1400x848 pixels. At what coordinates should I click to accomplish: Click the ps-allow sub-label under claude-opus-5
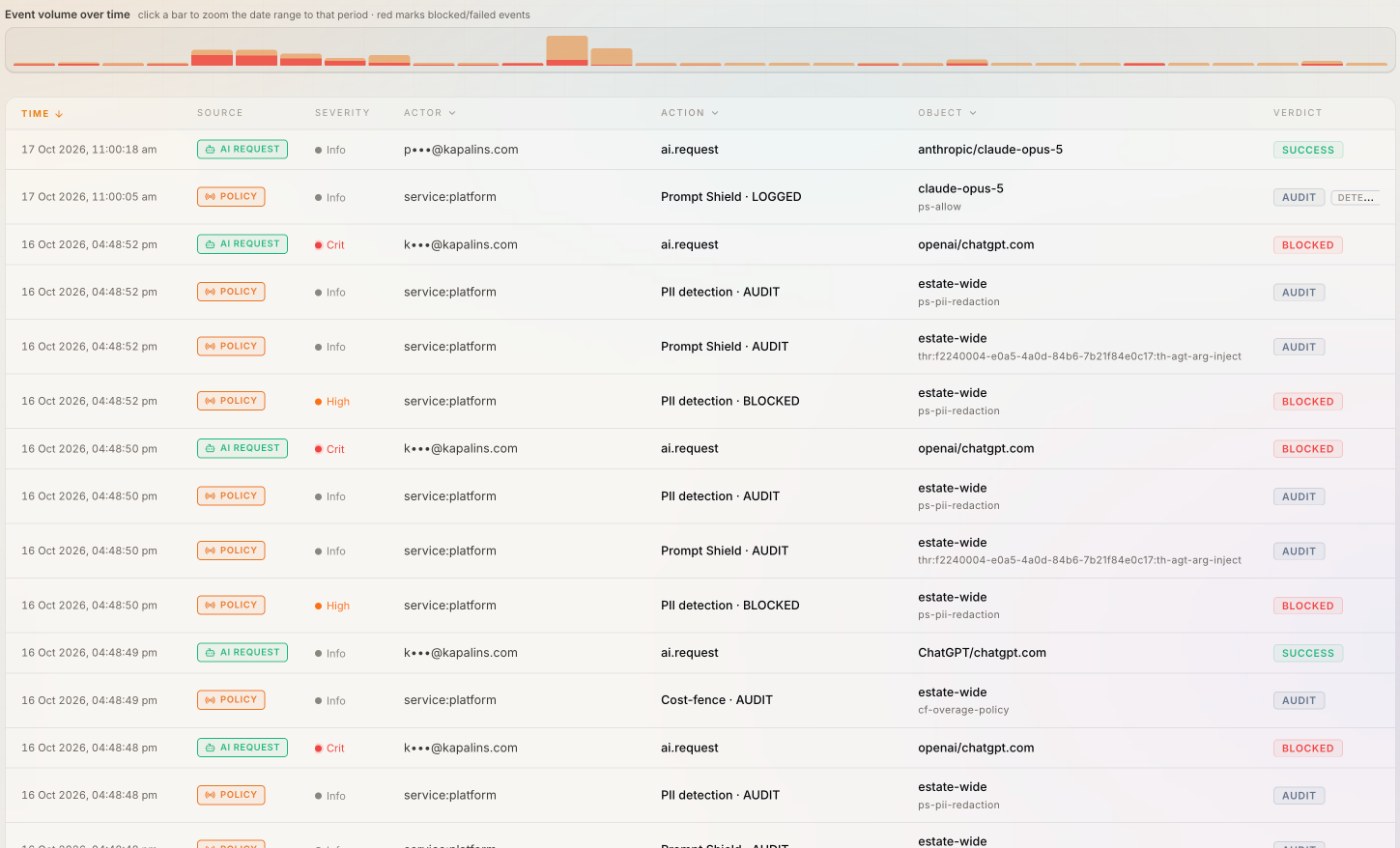[939, 206]
